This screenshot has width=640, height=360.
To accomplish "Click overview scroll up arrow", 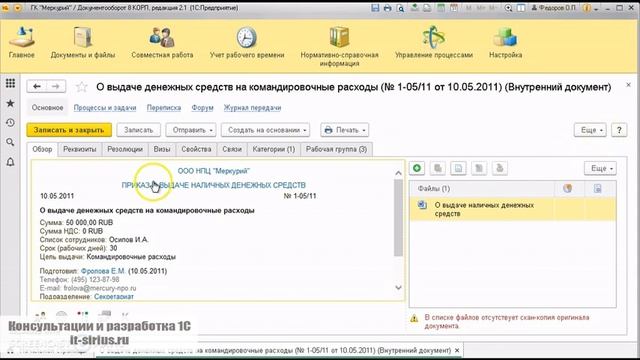I will (398, 173).
